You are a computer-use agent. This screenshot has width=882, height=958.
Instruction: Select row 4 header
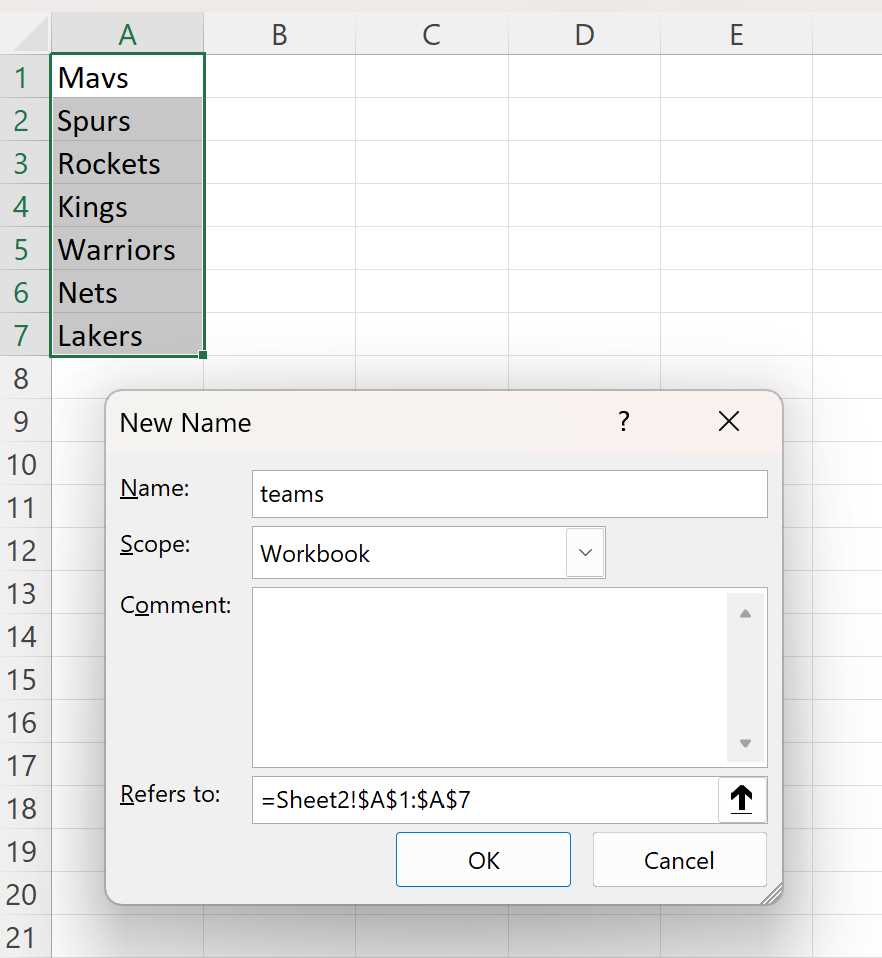(x=25, y=205)
